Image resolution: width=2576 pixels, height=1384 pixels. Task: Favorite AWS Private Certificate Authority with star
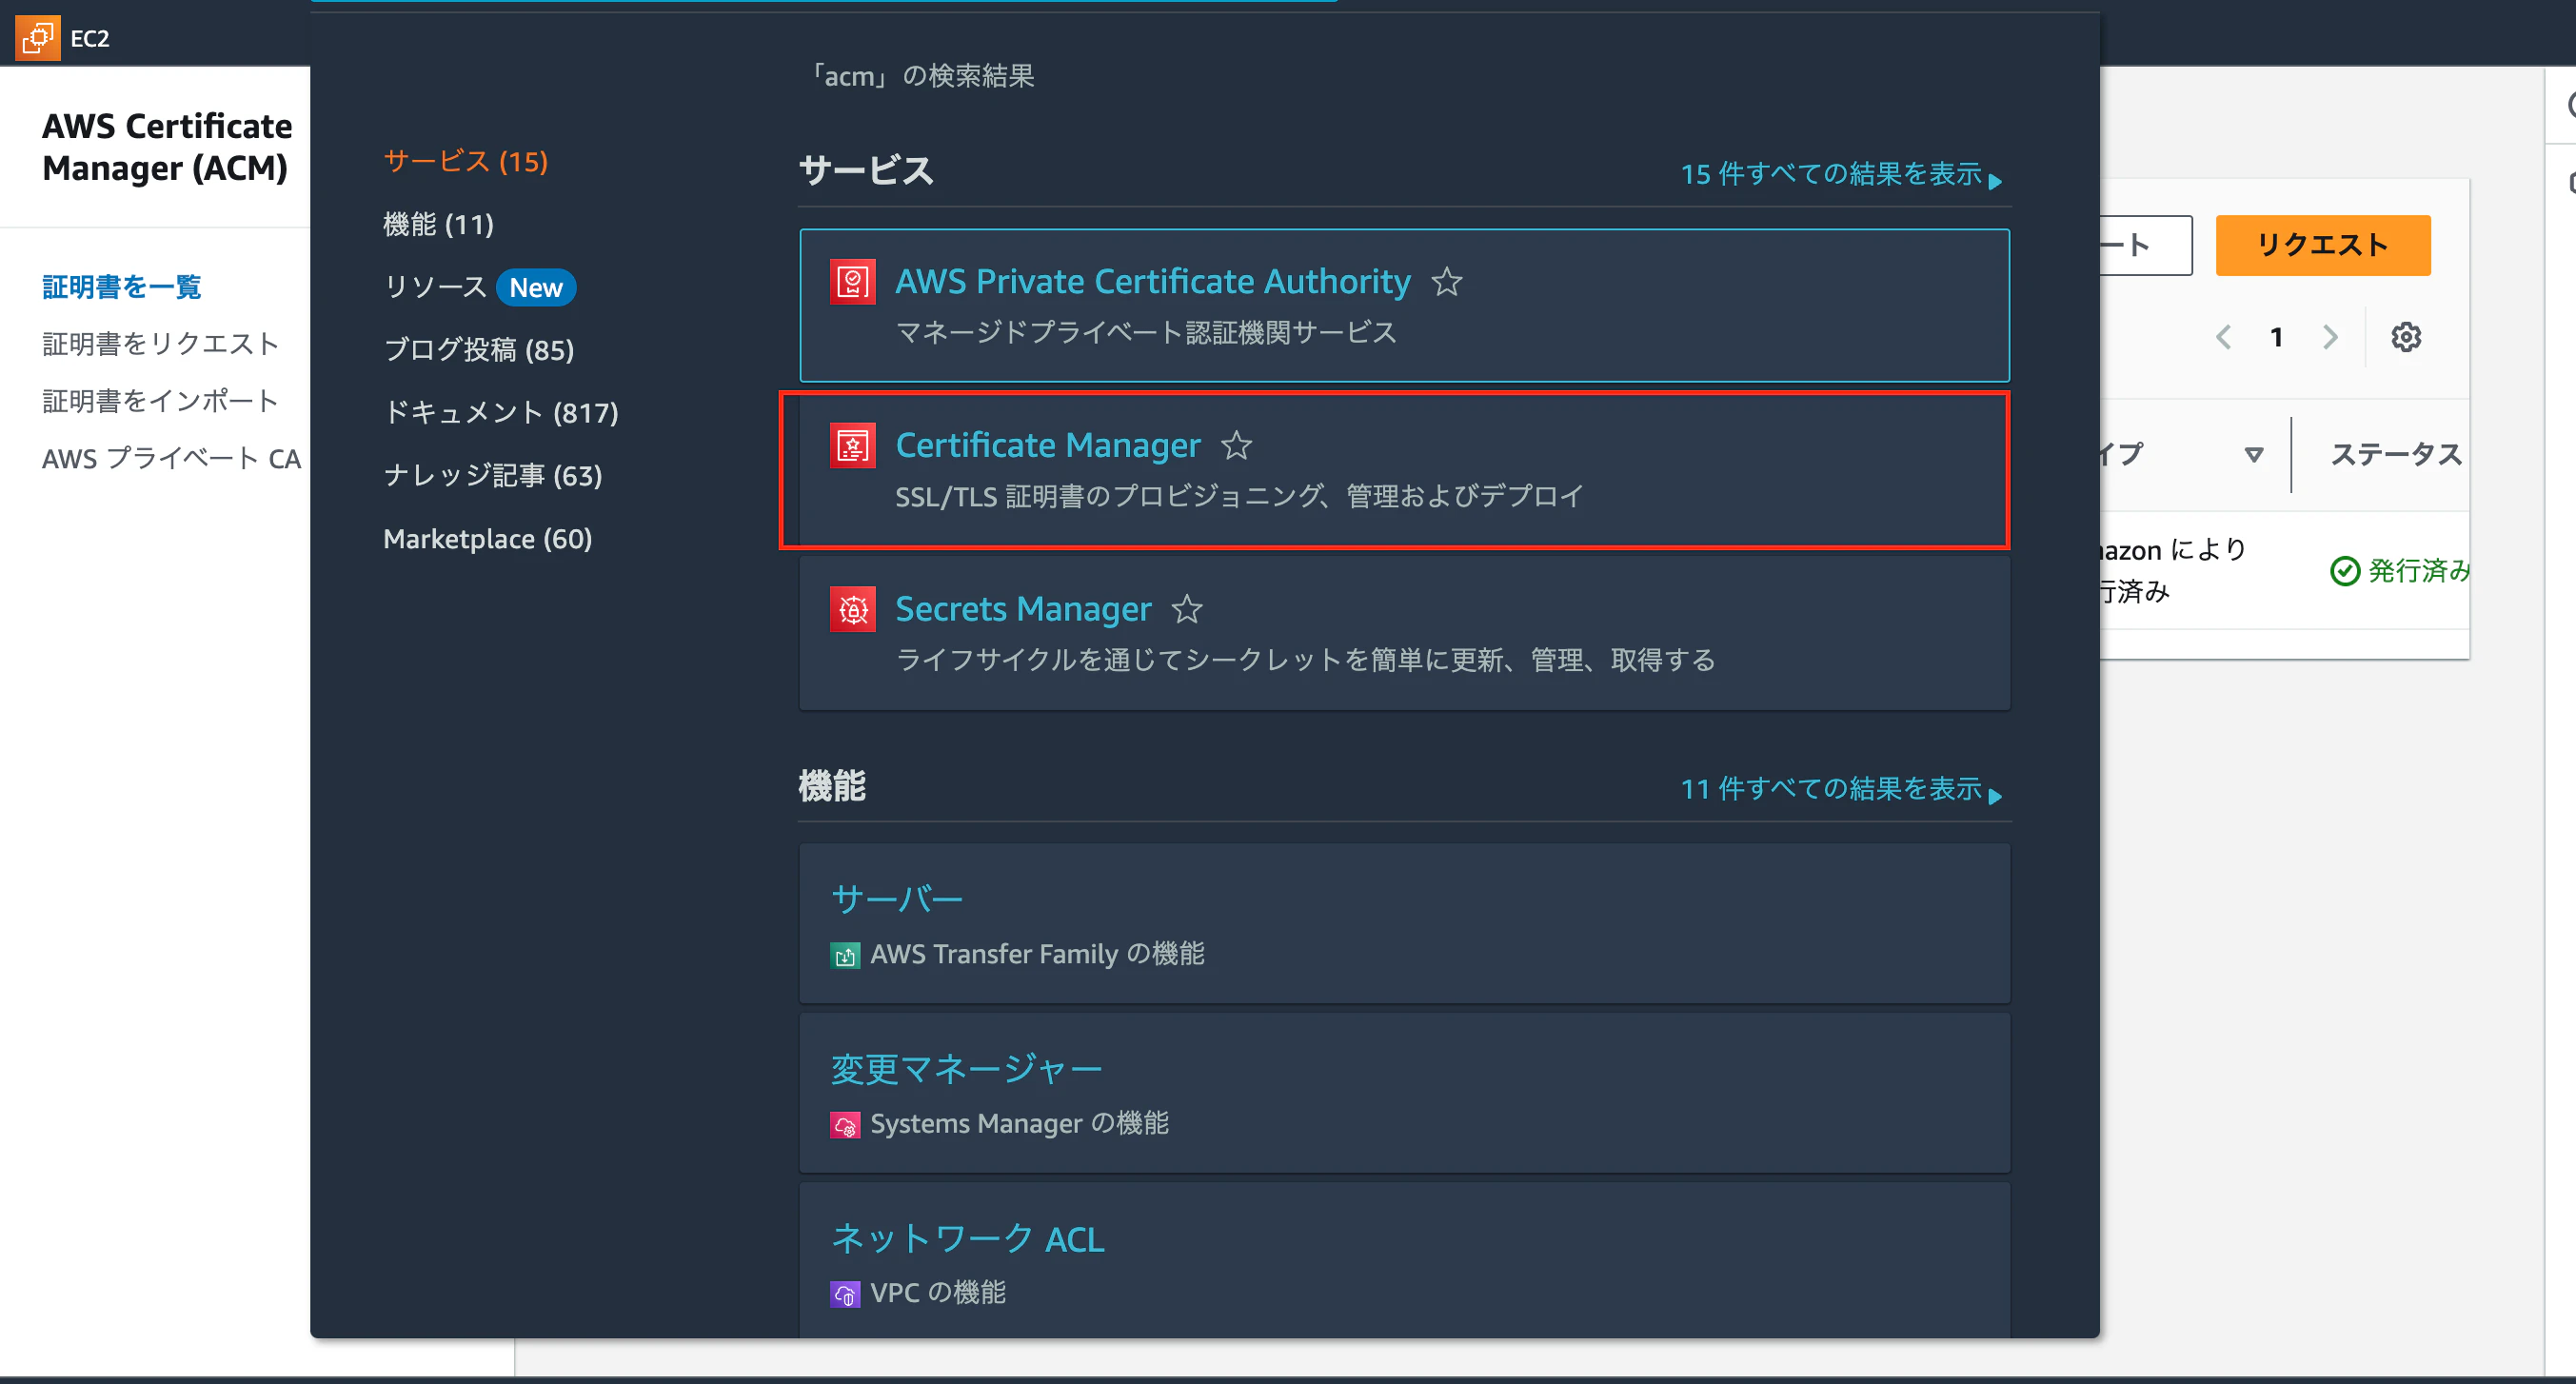tap(1446, 282)
